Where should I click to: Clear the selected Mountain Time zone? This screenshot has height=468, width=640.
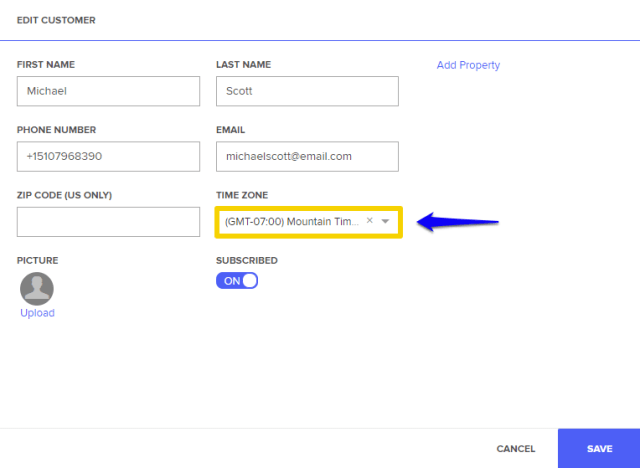coord(369,221)
